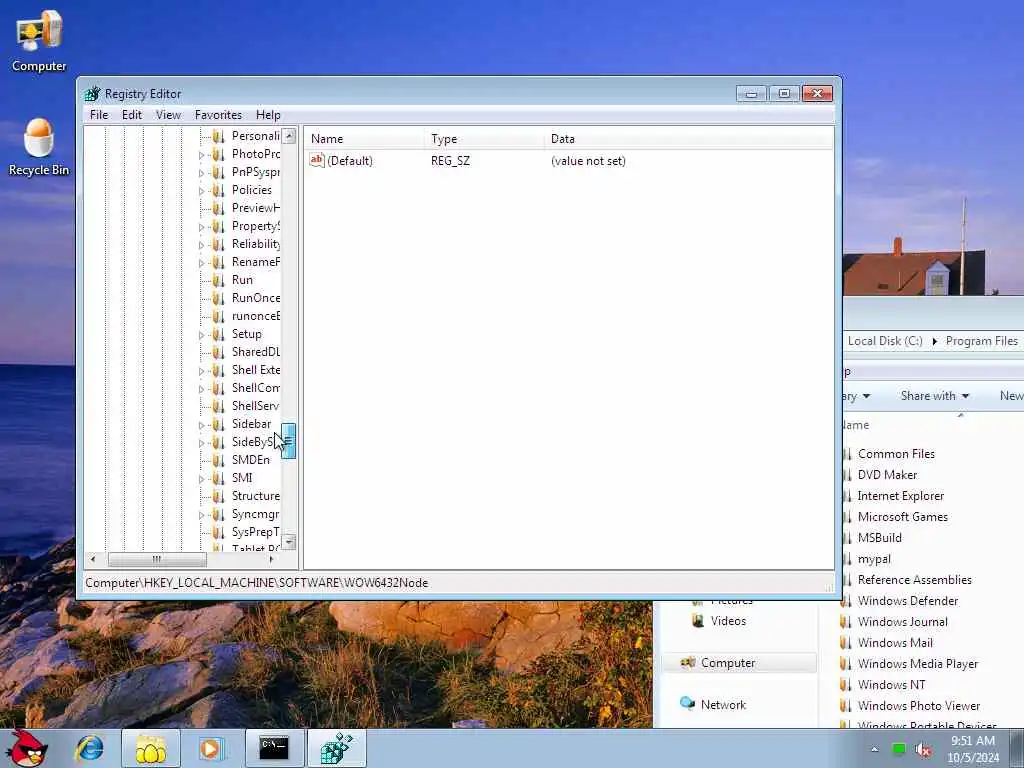Image resolution: width=1024 pixels, height=768 pixels.
Task: Expand the Sidebar registry key
Action: [201, 425]
